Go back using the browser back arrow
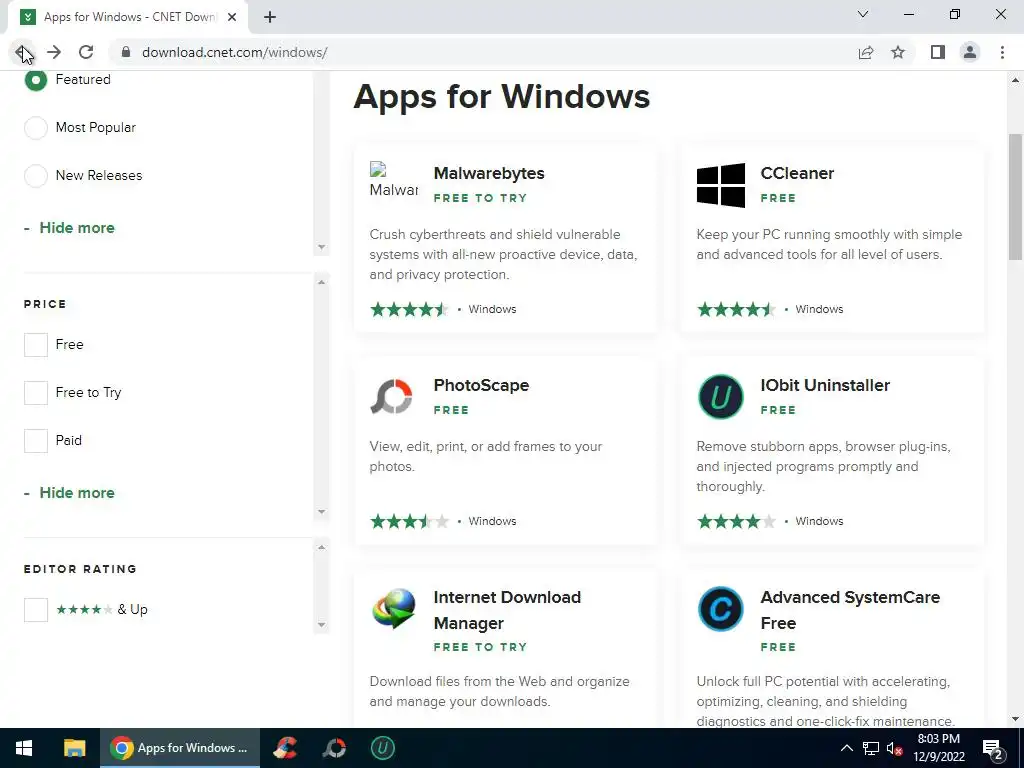 tap(22, 52)
